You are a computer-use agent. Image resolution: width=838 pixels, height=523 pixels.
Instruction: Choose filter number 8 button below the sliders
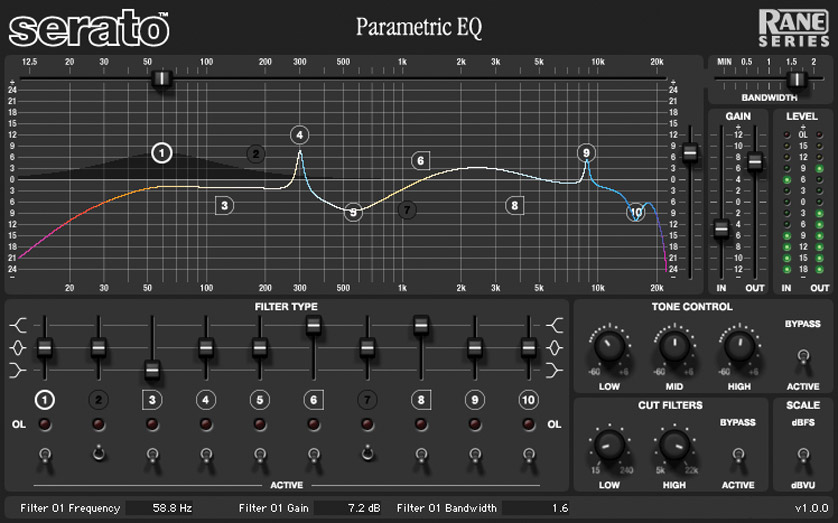421,400
